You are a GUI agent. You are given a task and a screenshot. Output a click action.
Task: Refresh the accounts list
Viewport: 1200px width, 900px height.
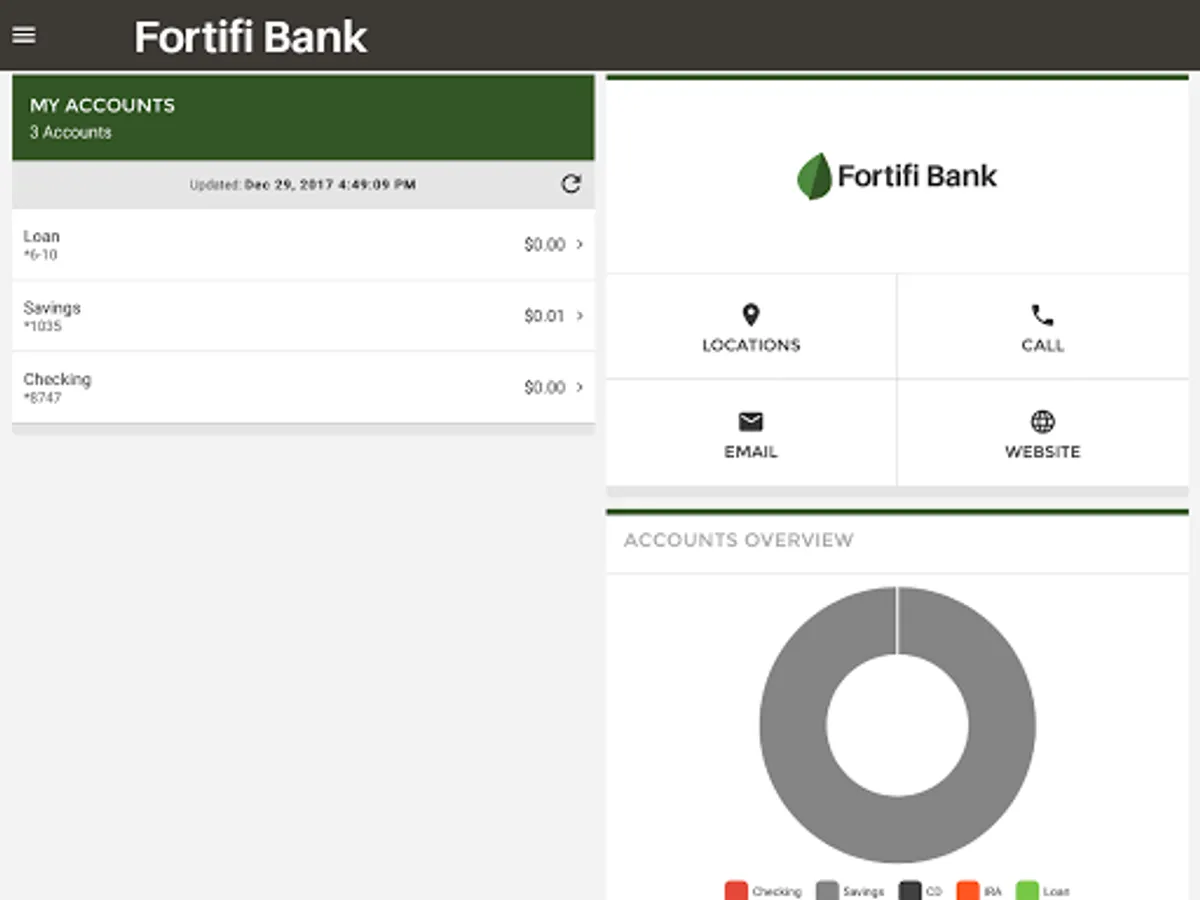click(571, 184)
